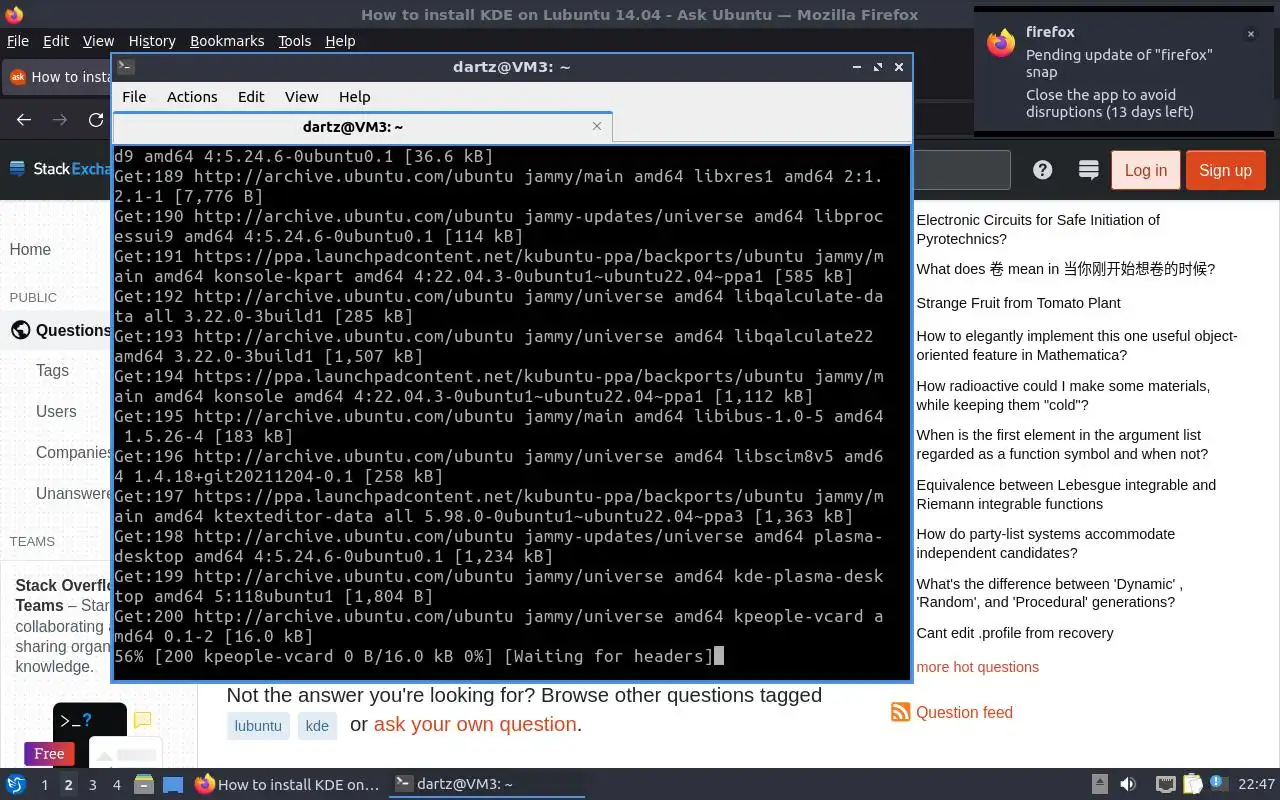1280x800 pixels.
Task: Click the 'kde' tag
Action: [317, 726]
